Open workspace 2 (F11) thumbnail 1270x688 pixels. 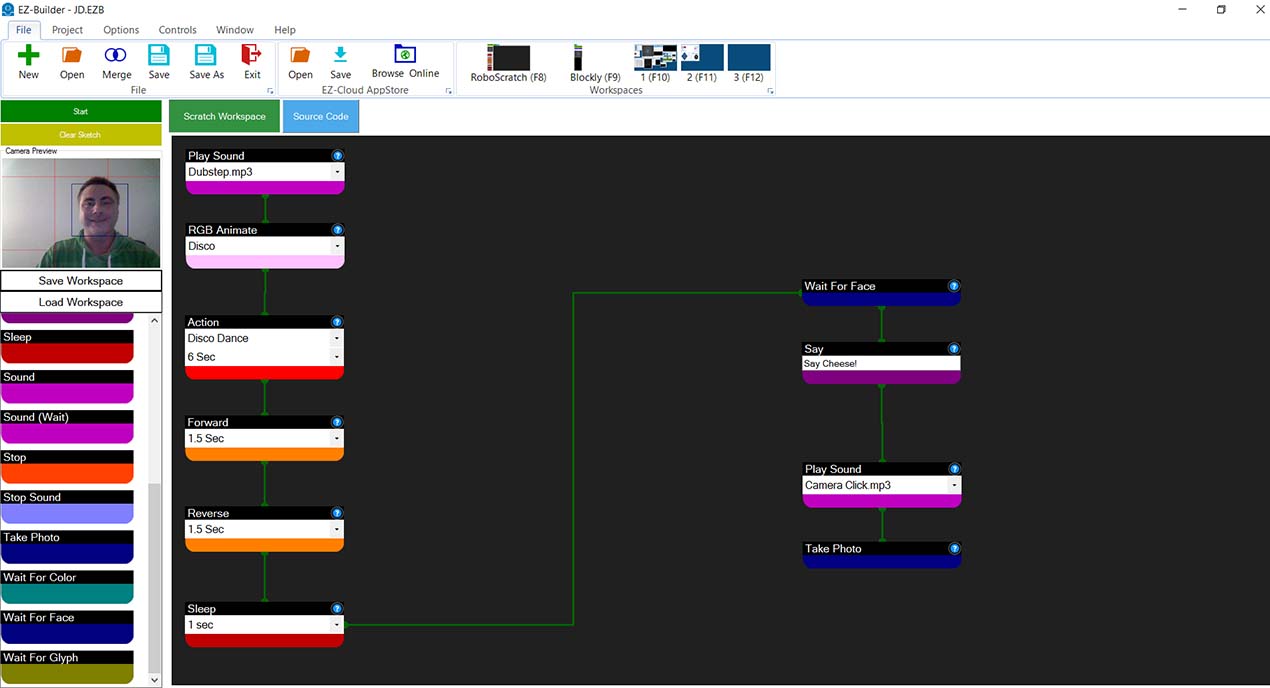[x=702, y=59]
